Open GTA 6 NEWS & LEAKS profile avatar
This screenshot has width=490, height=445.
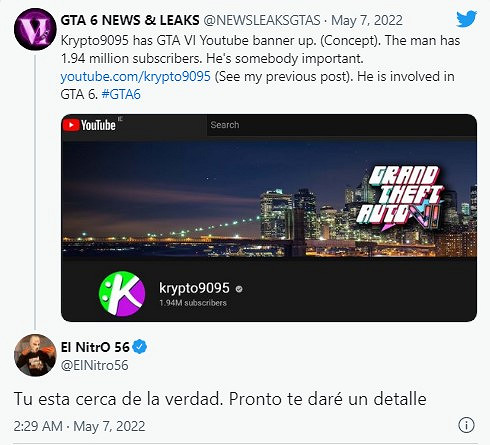35,29
